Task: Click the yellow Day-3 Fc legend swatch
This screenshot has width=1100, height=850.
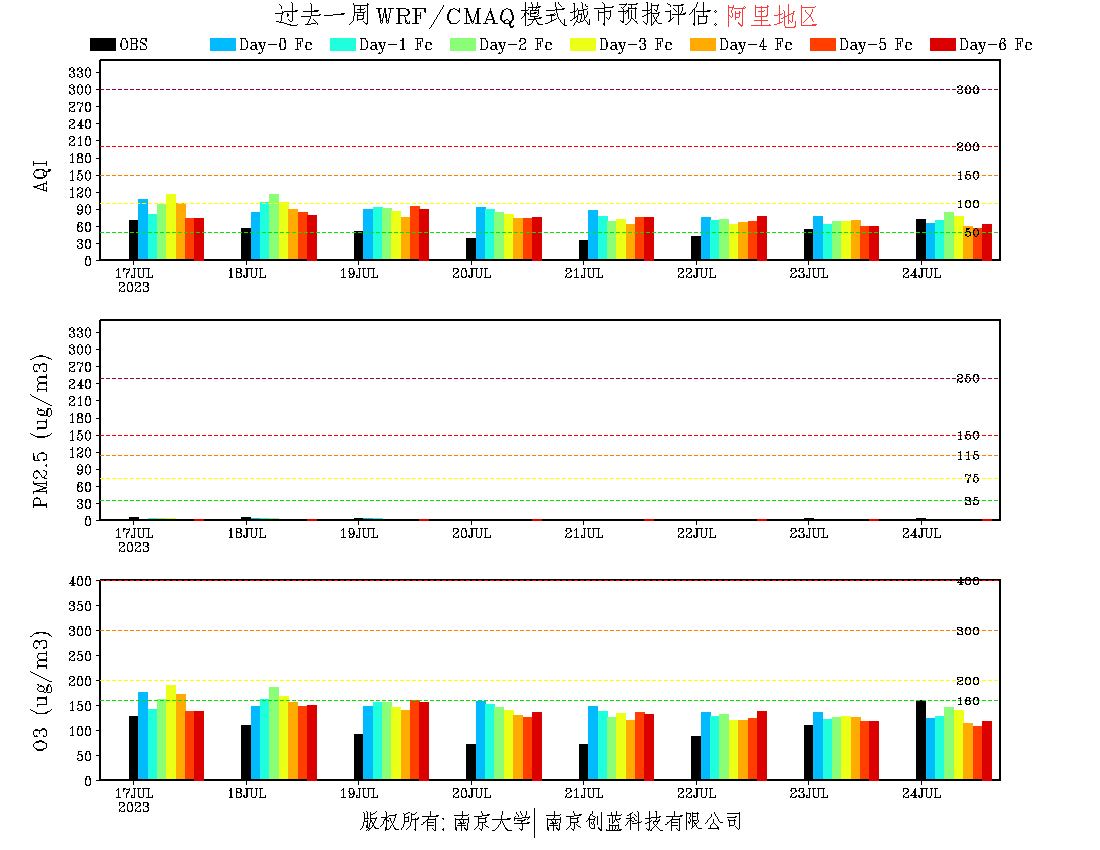Action: [x=582, y=44]
